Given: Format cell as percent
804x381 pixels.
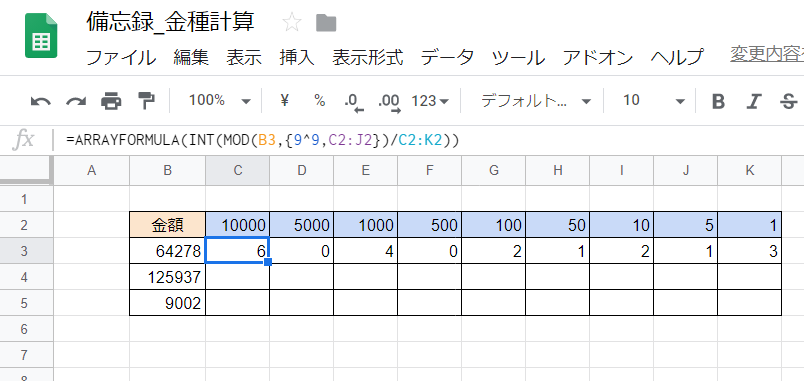Looking at the screenshot, I should [x=319, y=101].
